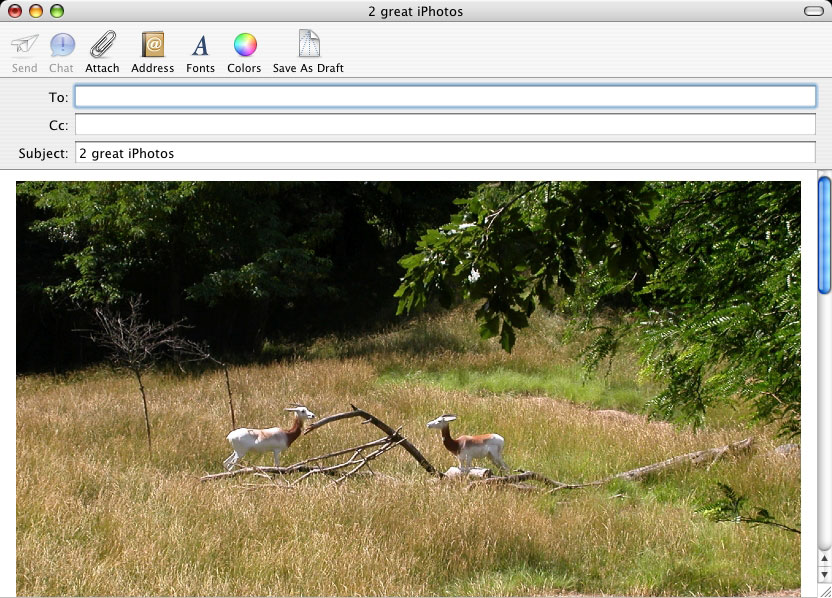Show the Fonts panel
The height and width of the screenshot is (598, 832).
click(x=200, y=46)
